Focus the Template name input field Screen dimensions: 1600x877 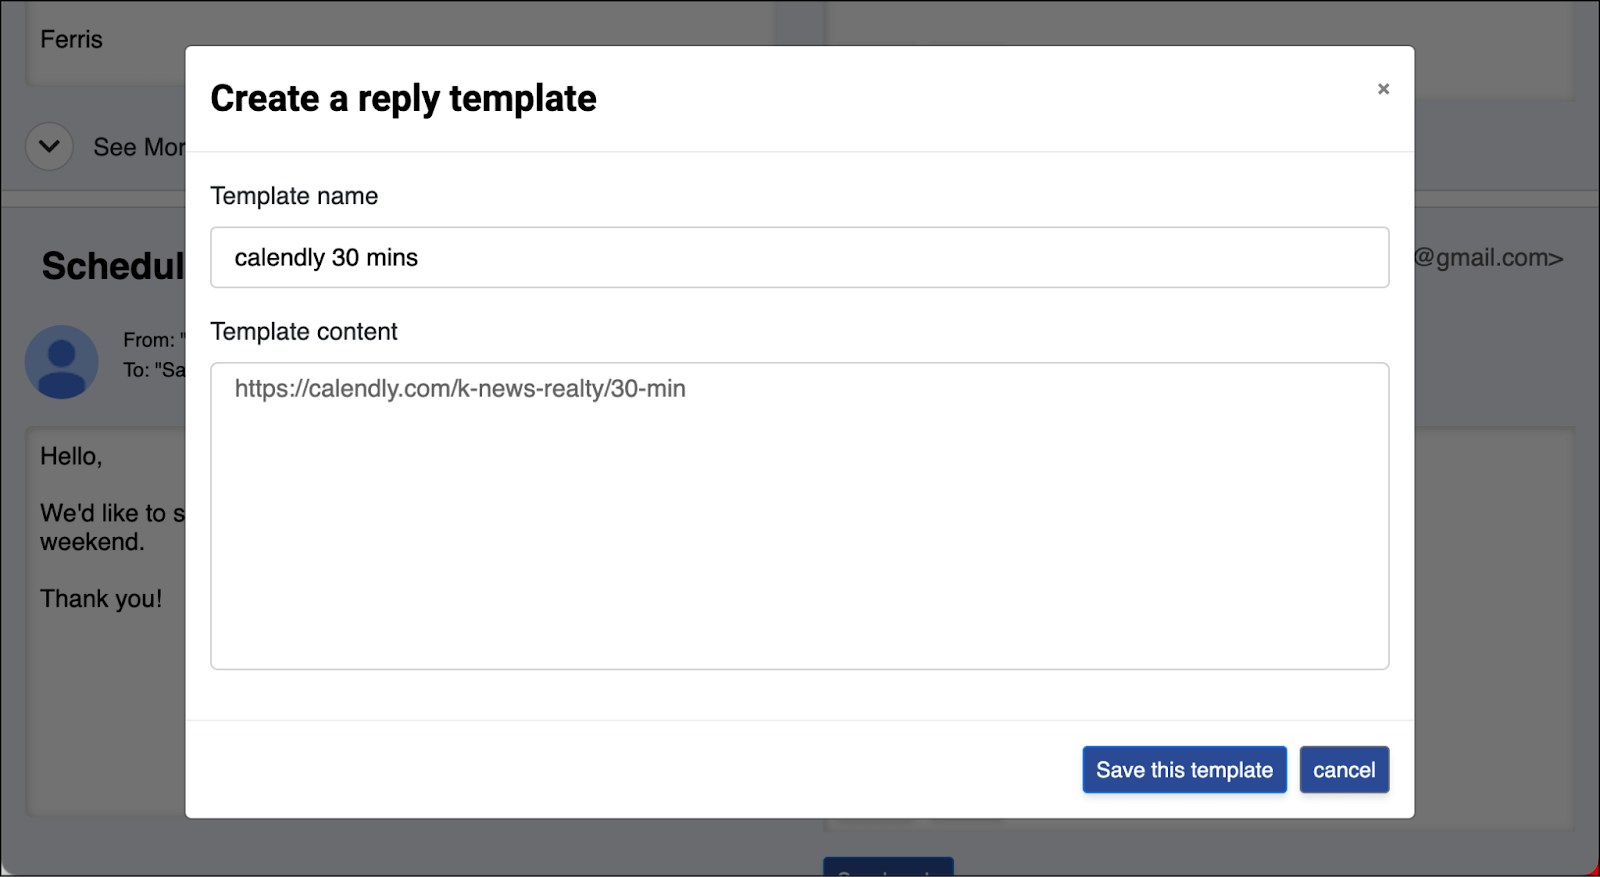point(799,257)
